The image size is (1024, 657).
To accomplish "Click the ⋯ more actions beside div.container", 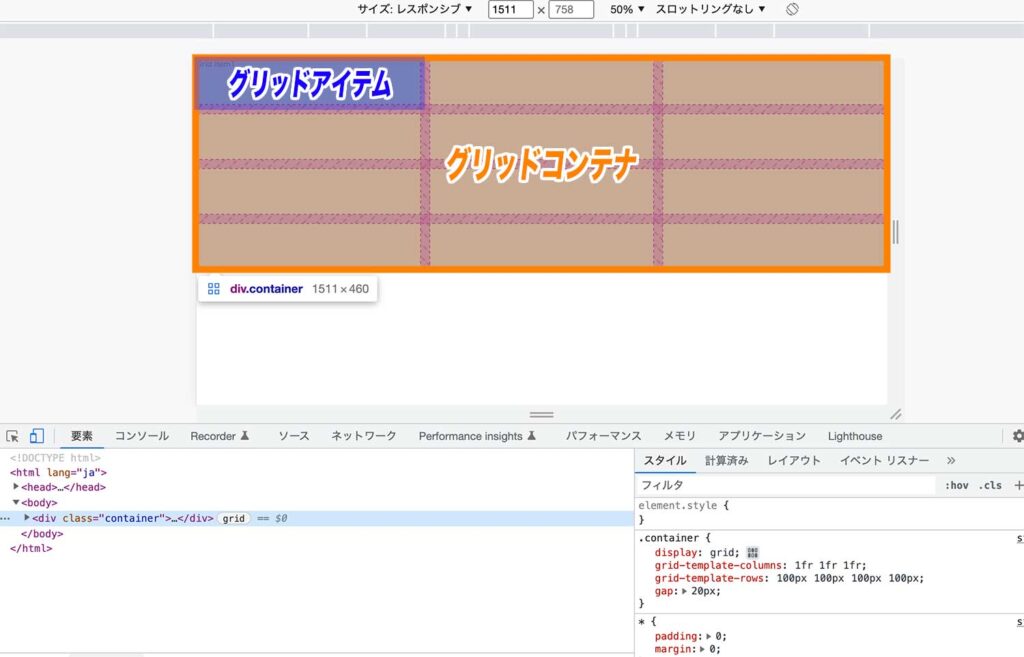I will (x=7, y=518).
